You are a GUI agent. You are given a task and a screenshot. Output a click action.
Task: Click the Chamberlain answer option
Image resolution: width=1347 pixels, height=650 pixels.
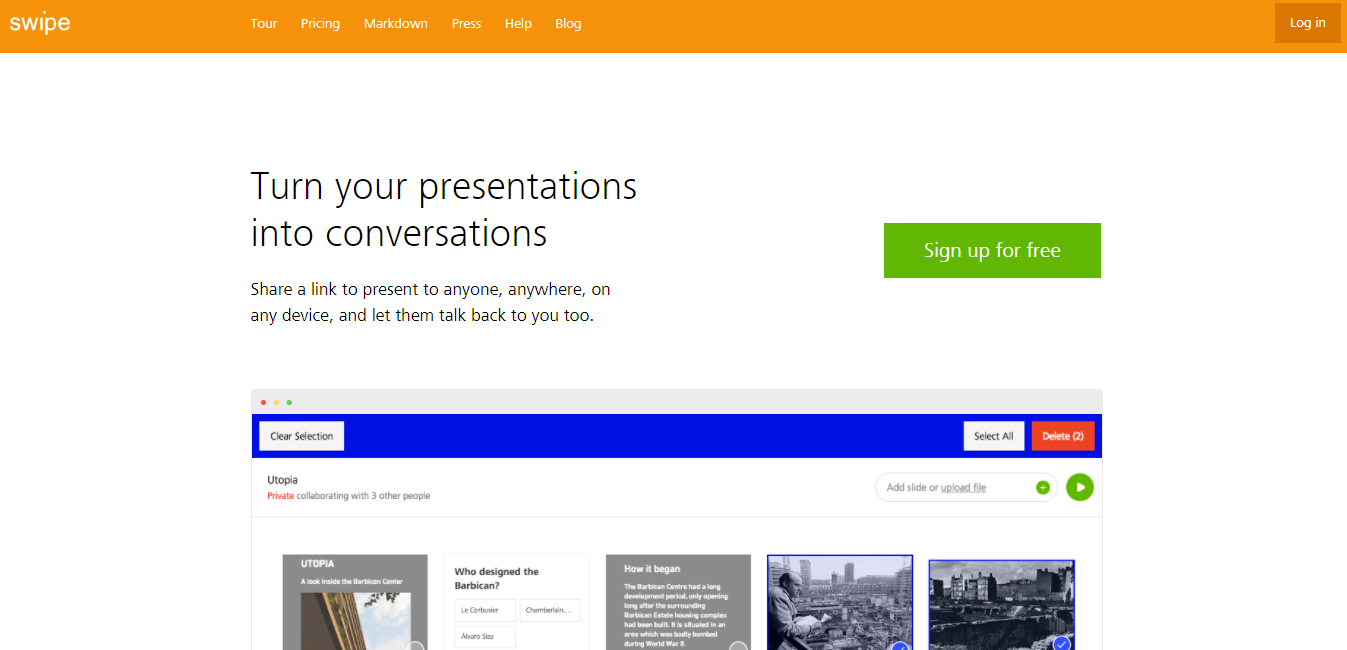(550, 610)
